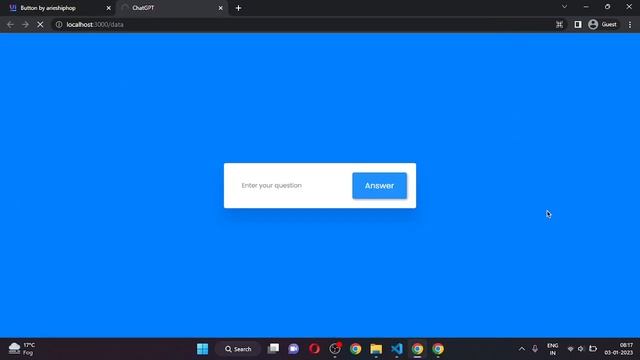Click the Answer button
640x360 pixels.
pyautogui.click(x=379, y=186)
